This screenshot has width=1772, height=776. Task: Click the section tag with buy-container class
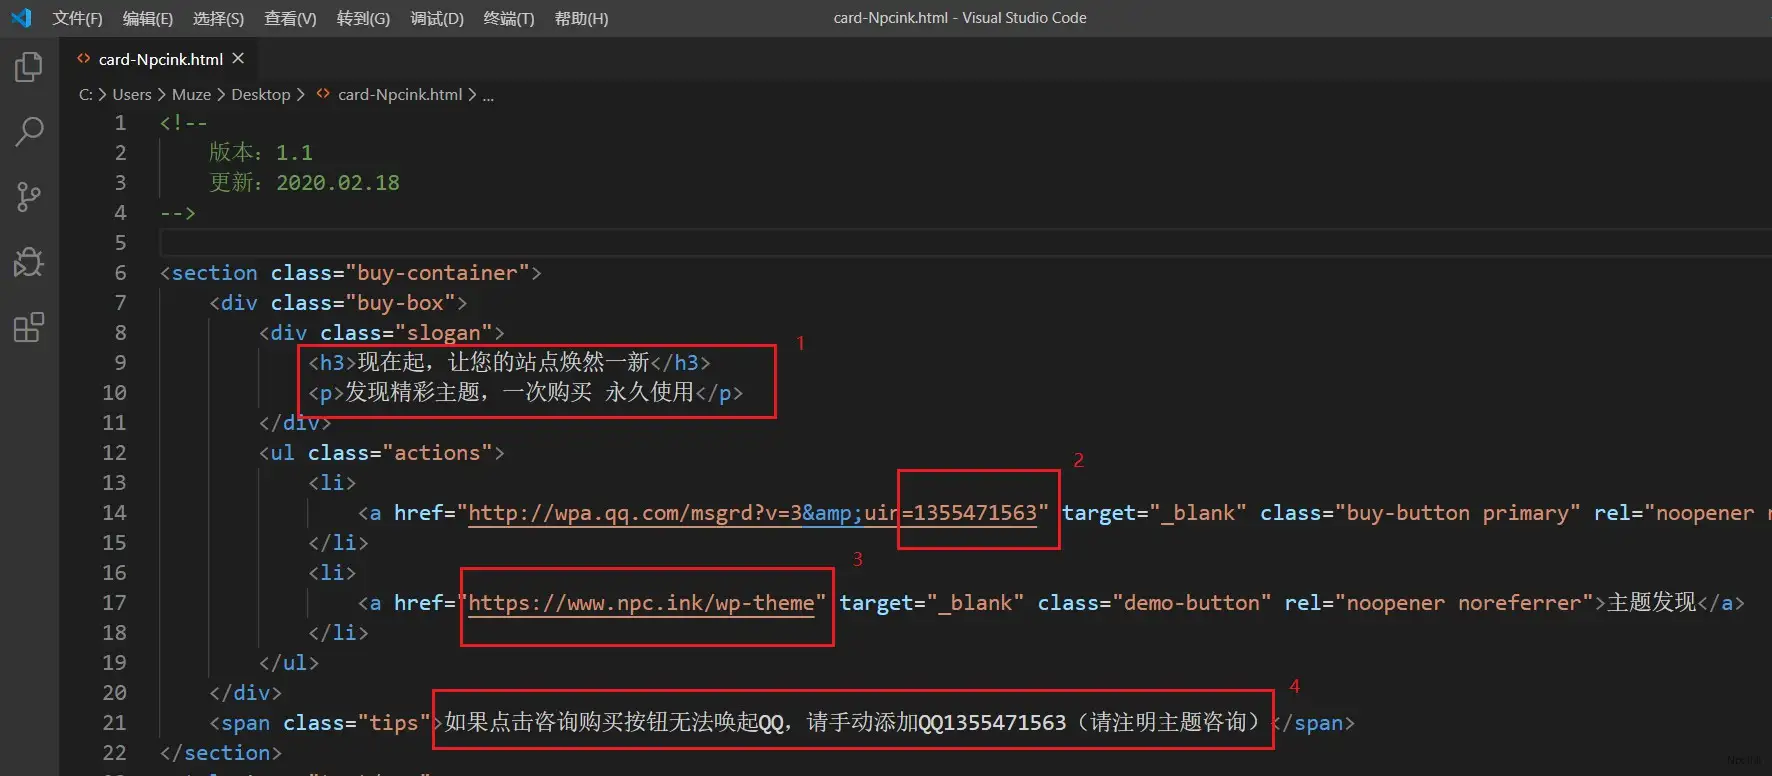pos(350,273)
